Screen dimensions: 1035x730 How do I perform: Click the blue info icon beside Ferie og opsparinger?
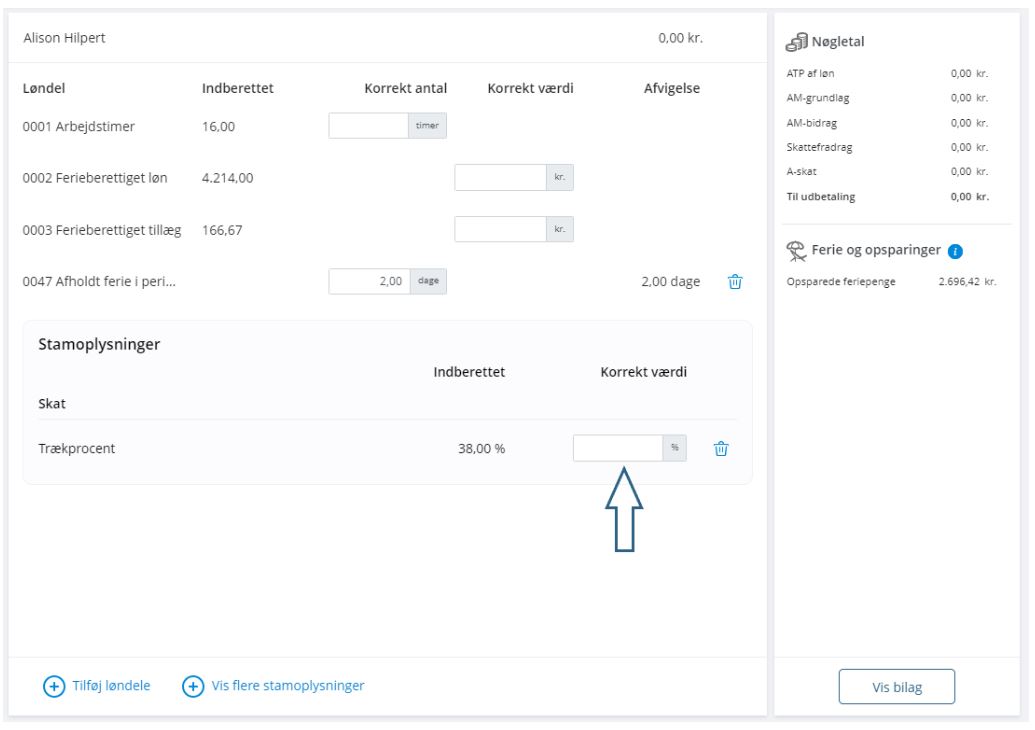[x=955, y=251]
